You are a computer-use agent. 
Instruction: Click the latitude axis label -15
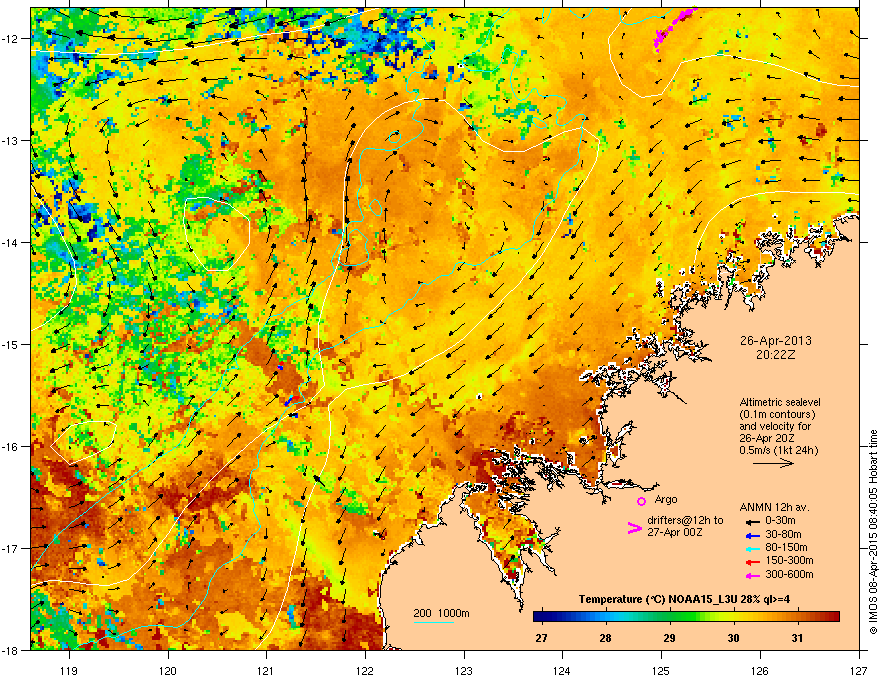click(10, 344)
